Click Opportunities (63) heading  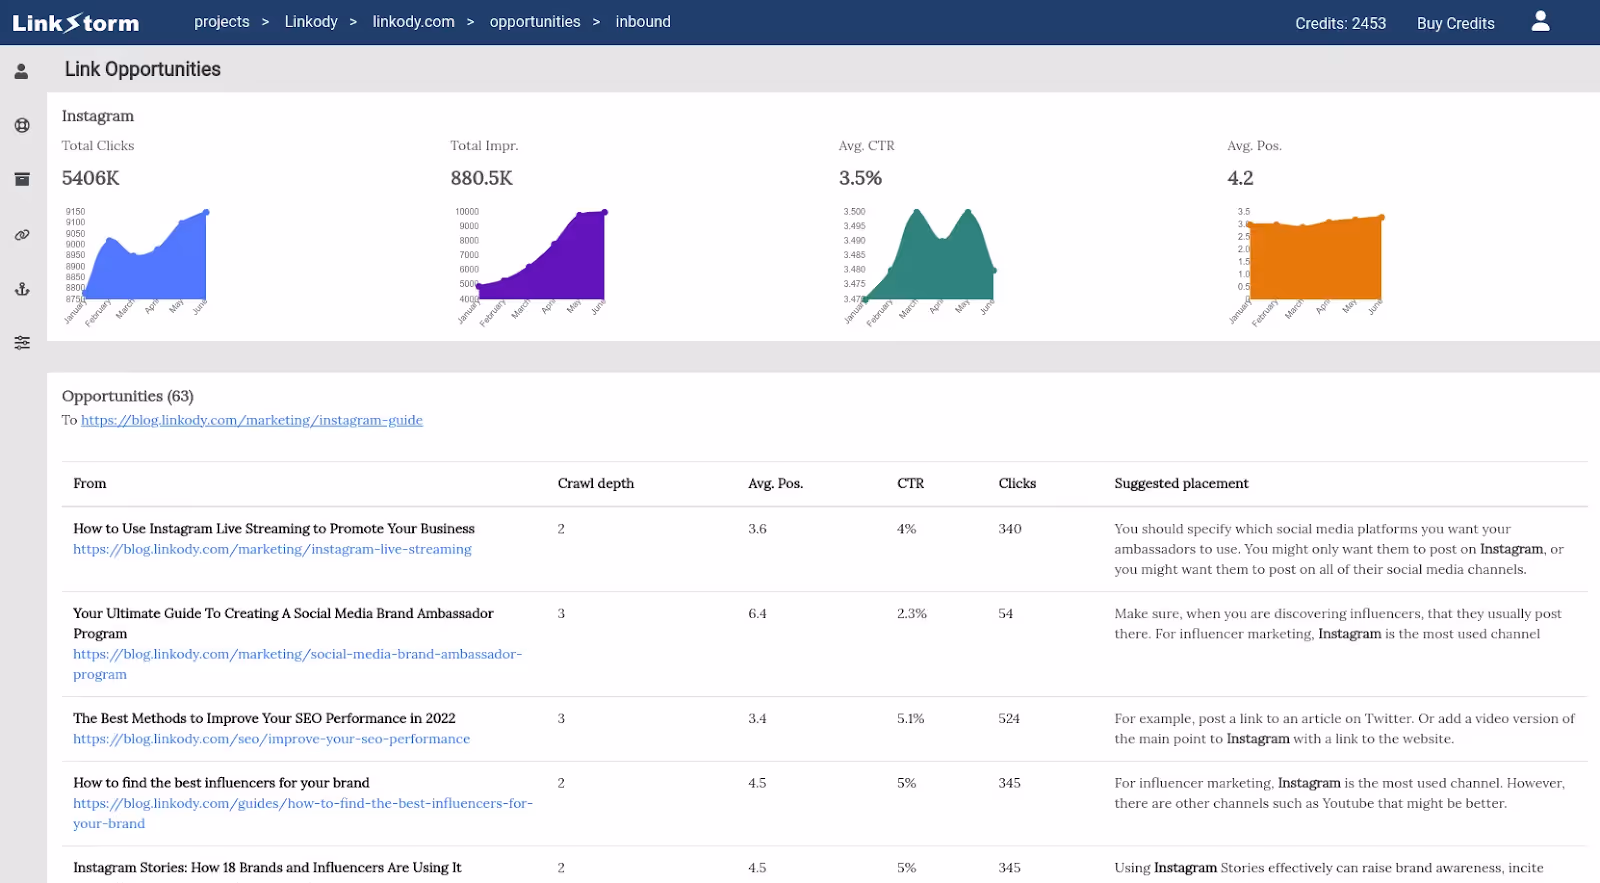coord(128,396)
